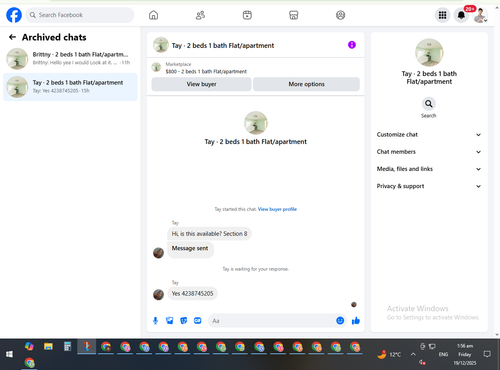The image size is (500, 370).
Task: Click message 'Hi, is this available? Section 8'
Action: pos(209,234)
